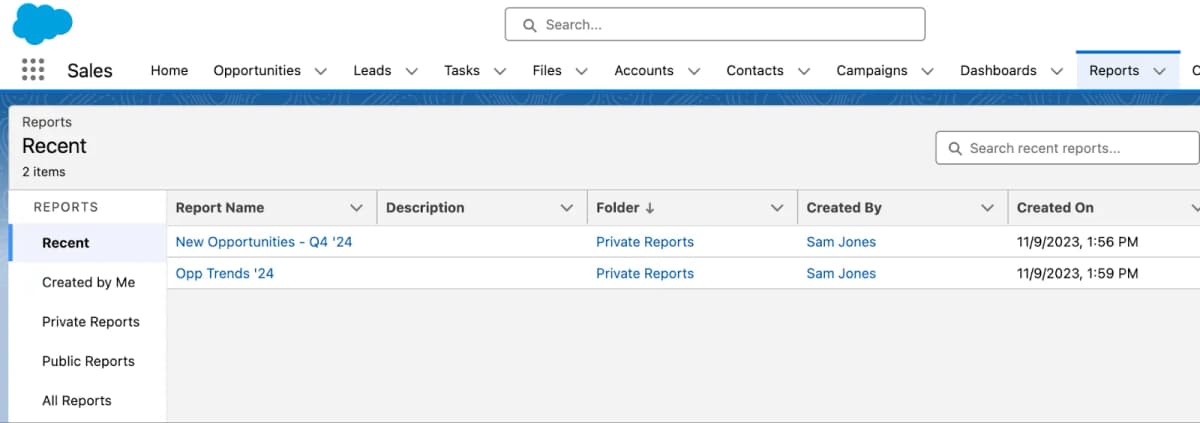Click the global Search field
This screenshot has width=1200, height=423.
(x=715, y=25)
